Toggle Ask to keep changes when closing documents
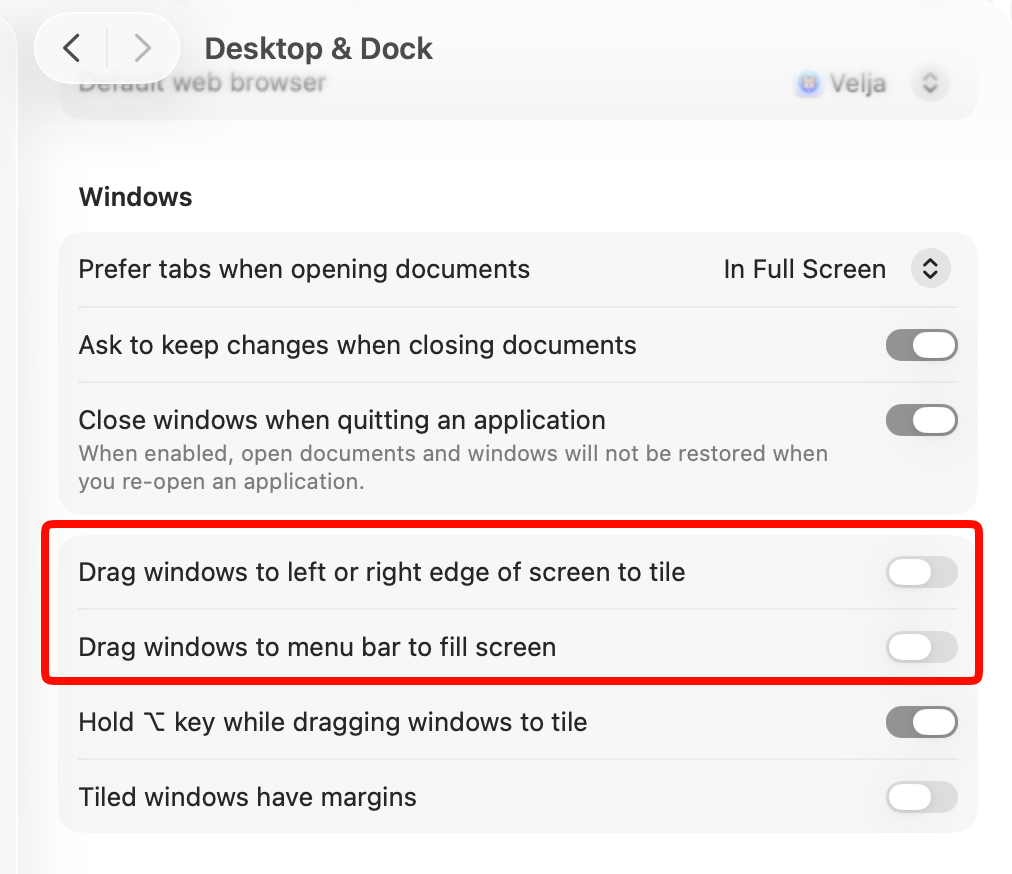Viewport: 1012px width, 874px height. pyautogui.click(x=921, y=345)
